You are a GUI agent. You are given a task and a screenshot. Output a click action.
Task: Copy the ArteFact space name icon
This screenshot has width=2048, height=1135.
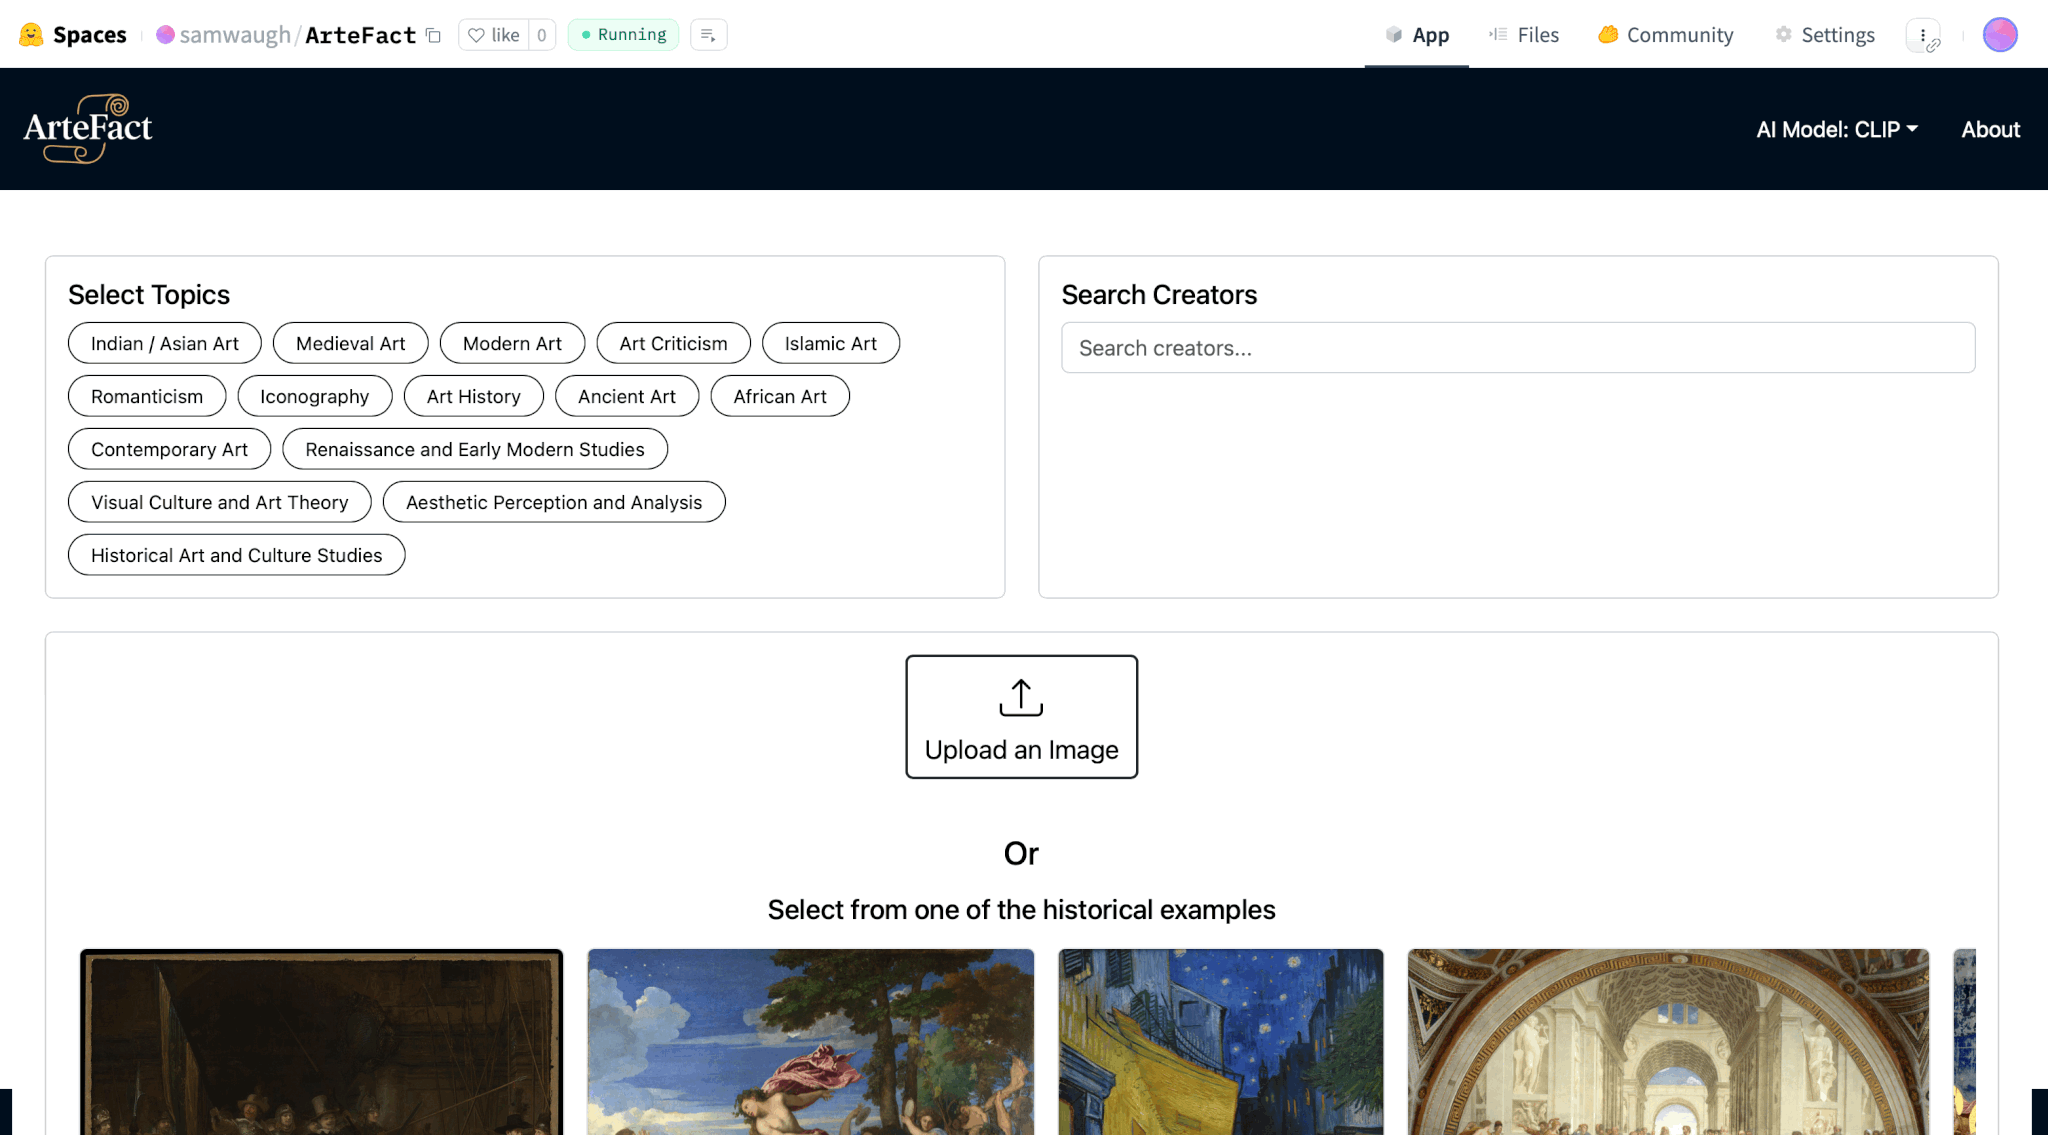[434, 35]
